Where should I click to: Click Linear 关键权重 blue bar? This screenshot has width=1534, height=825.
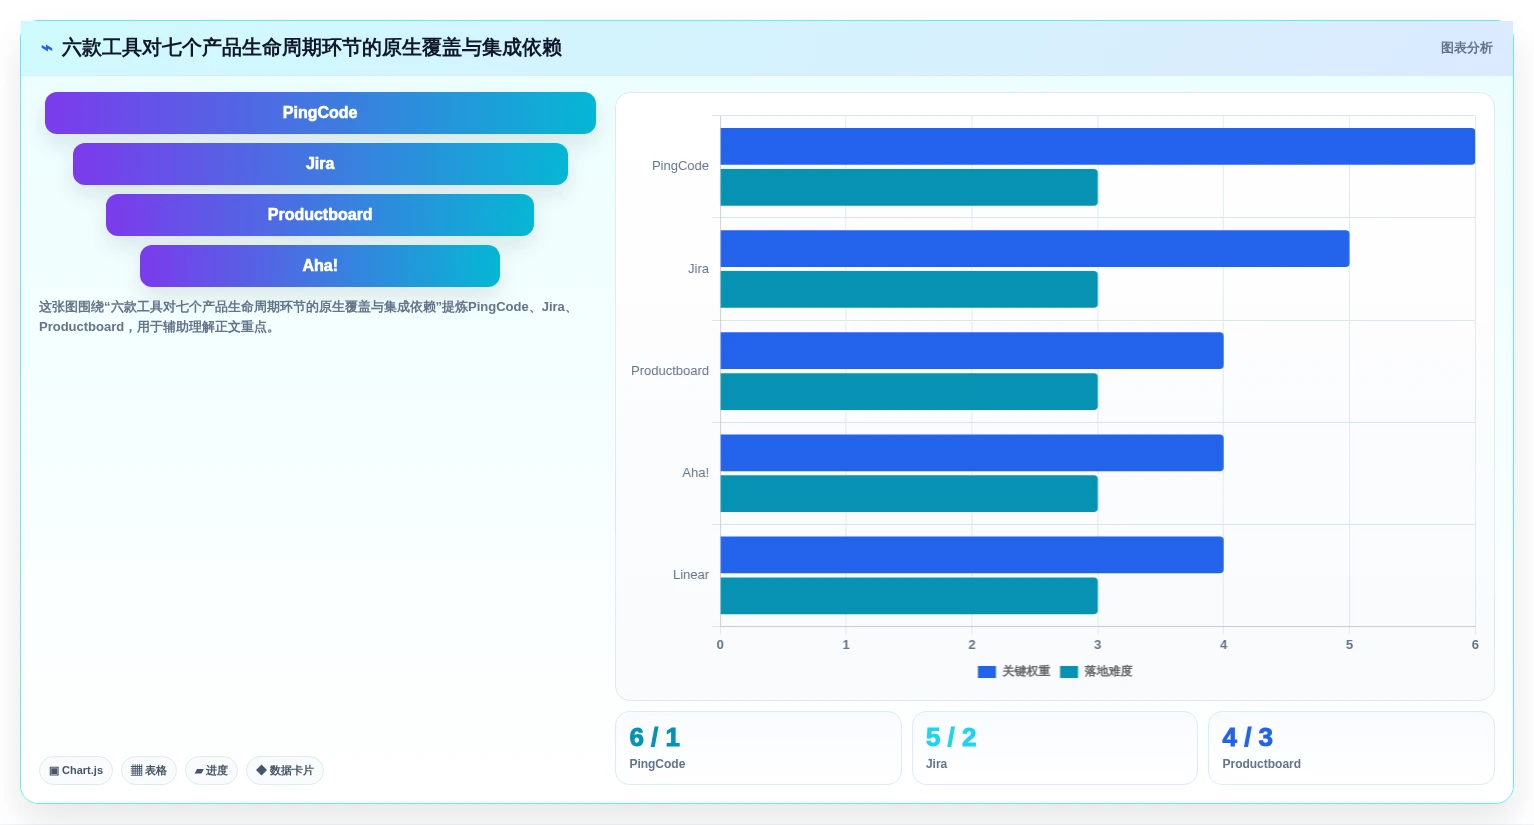(x=972, y=555)
